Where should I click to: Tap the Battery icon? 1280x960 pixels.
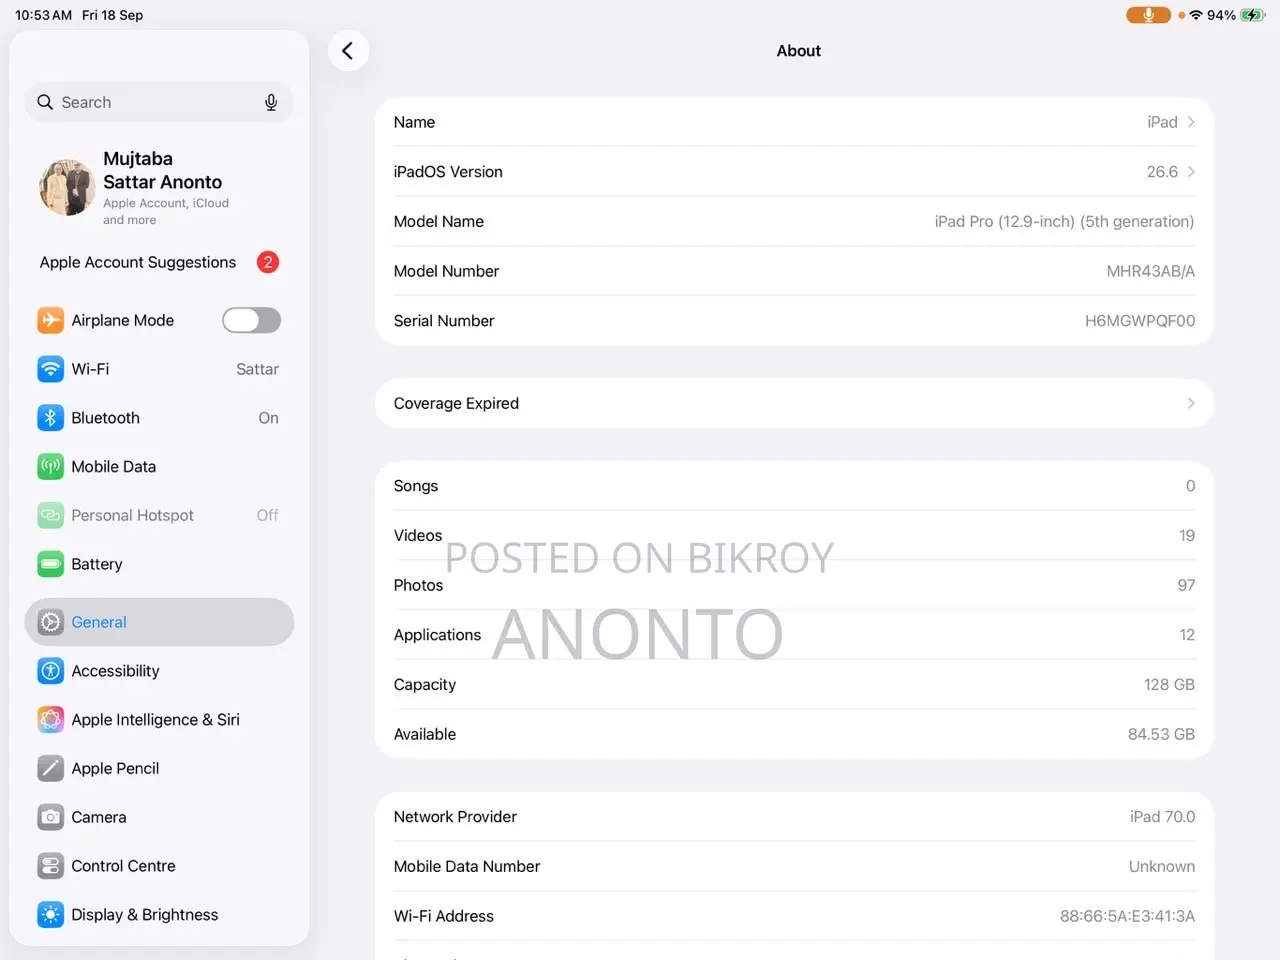50,564
